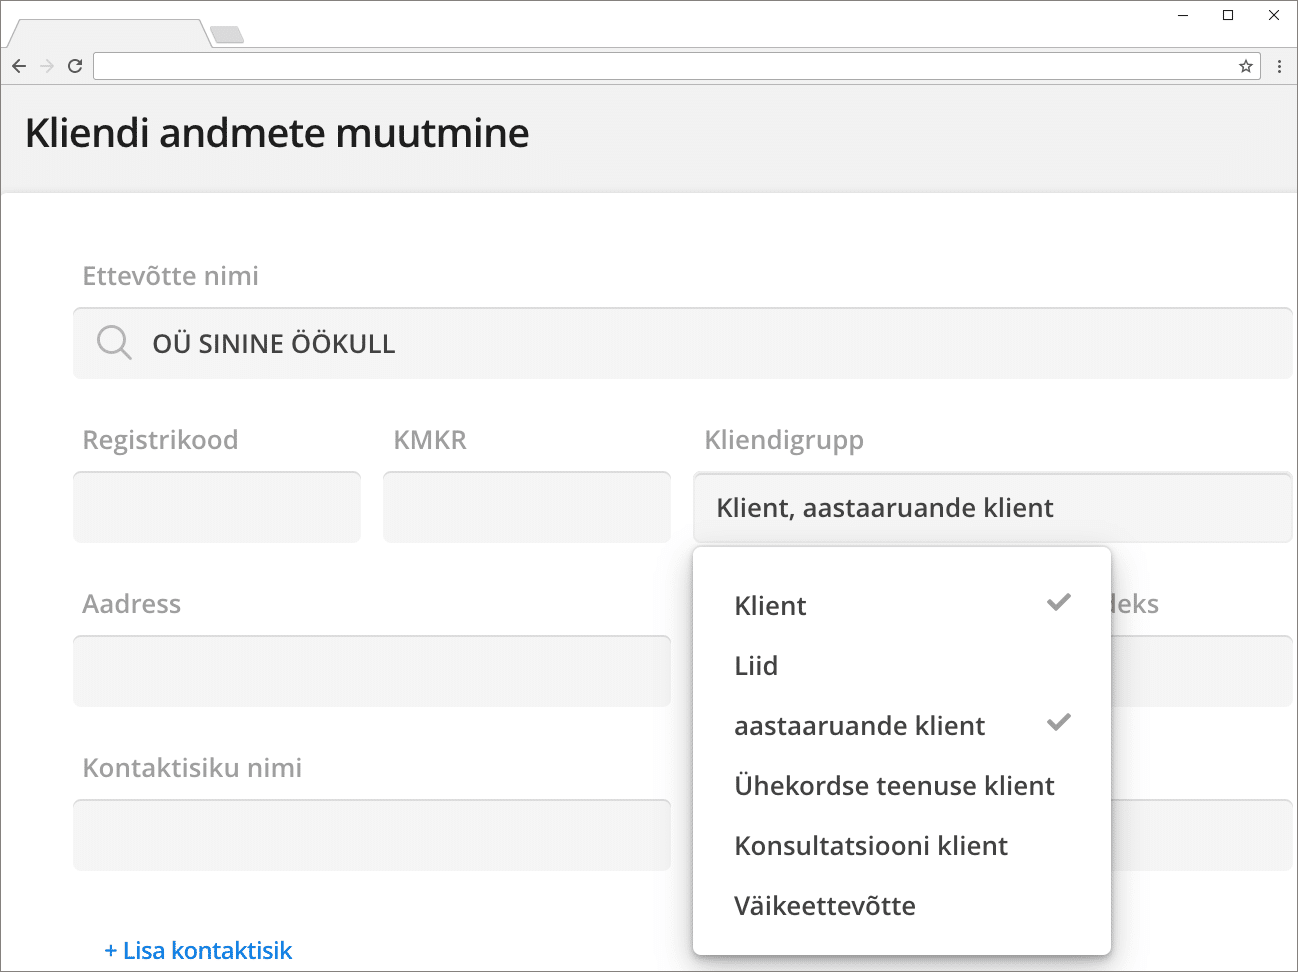This screenshot has width=1298, height=972.
Task: Click the browser forward arrow
Action: tap(47, 66)
